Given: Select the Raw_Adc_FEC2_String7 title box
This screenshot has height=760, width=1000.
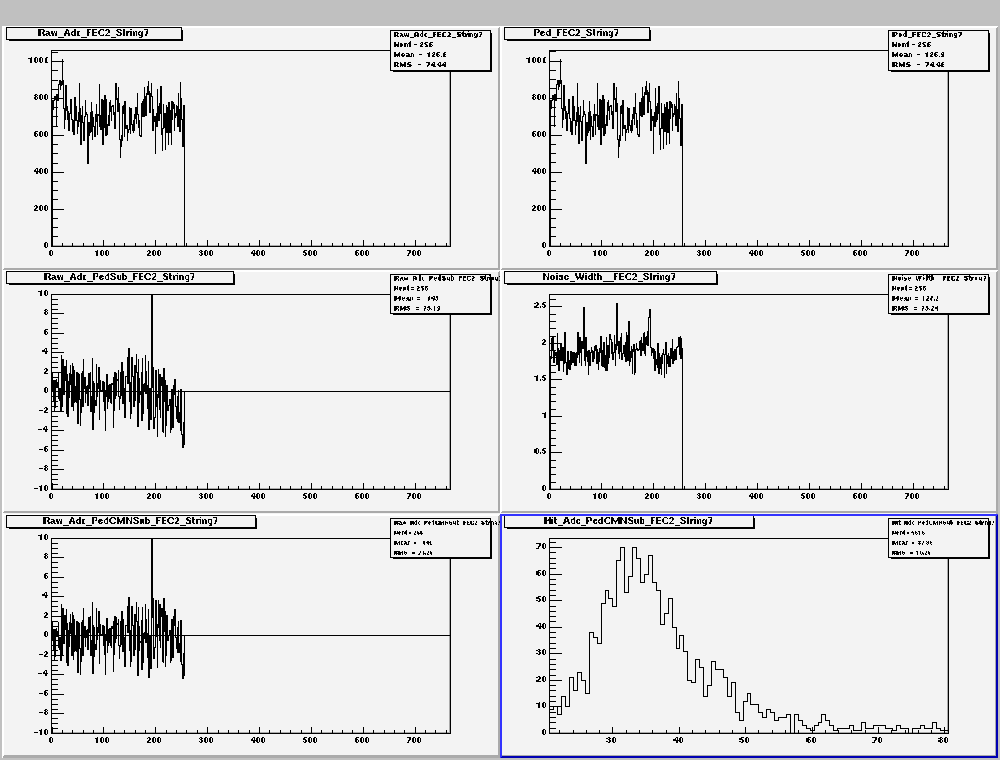Looking at the screenshot, I should (x=94, y=33).
